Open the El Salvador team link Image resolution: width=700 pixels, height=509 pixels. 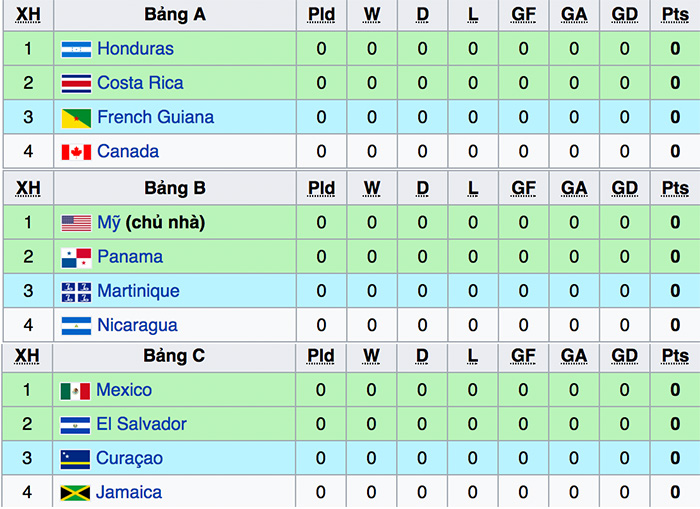(141, 424)
